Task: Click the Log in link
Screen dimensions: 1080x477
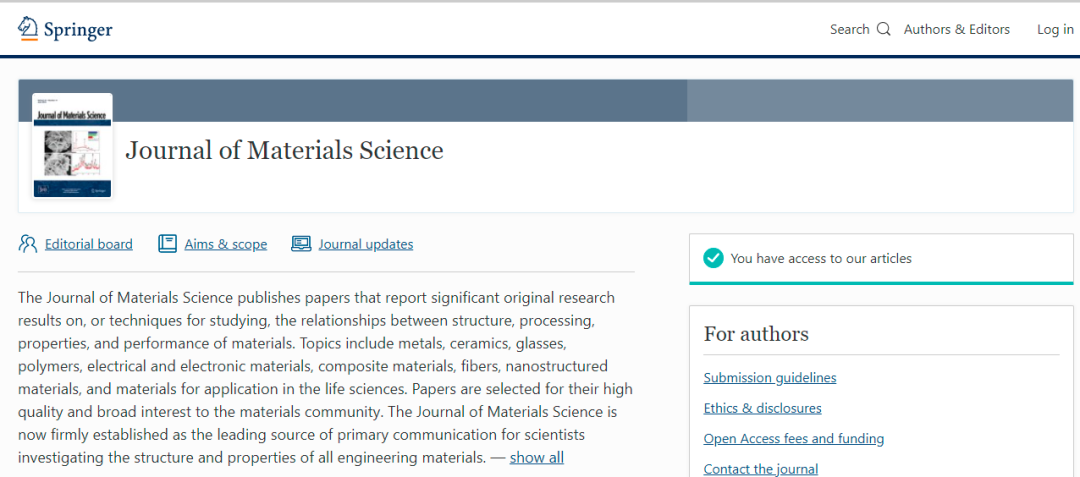Action: pyautogui.click(x=1055, y=29)
